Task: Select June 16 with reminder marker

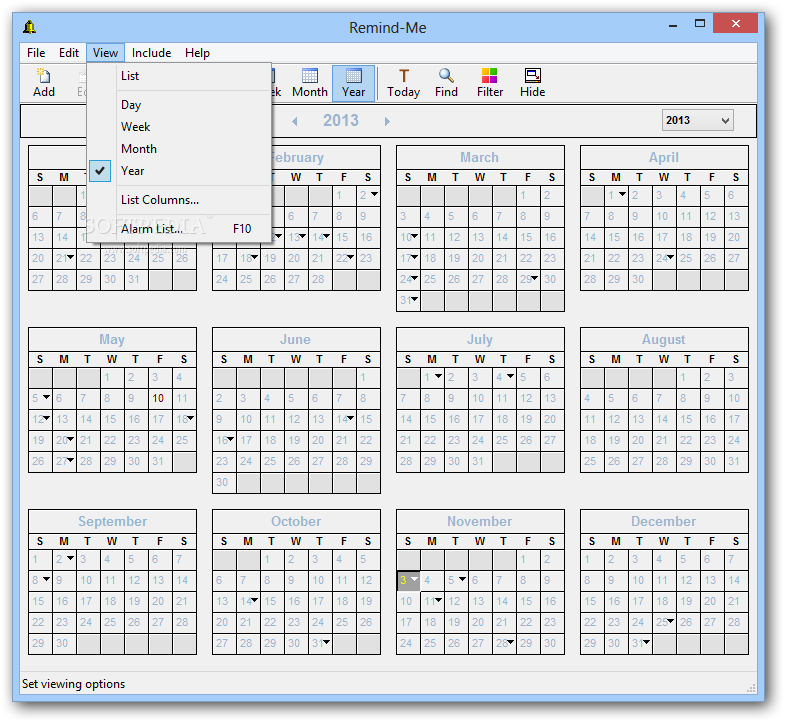Action: (x=224, y=440)
